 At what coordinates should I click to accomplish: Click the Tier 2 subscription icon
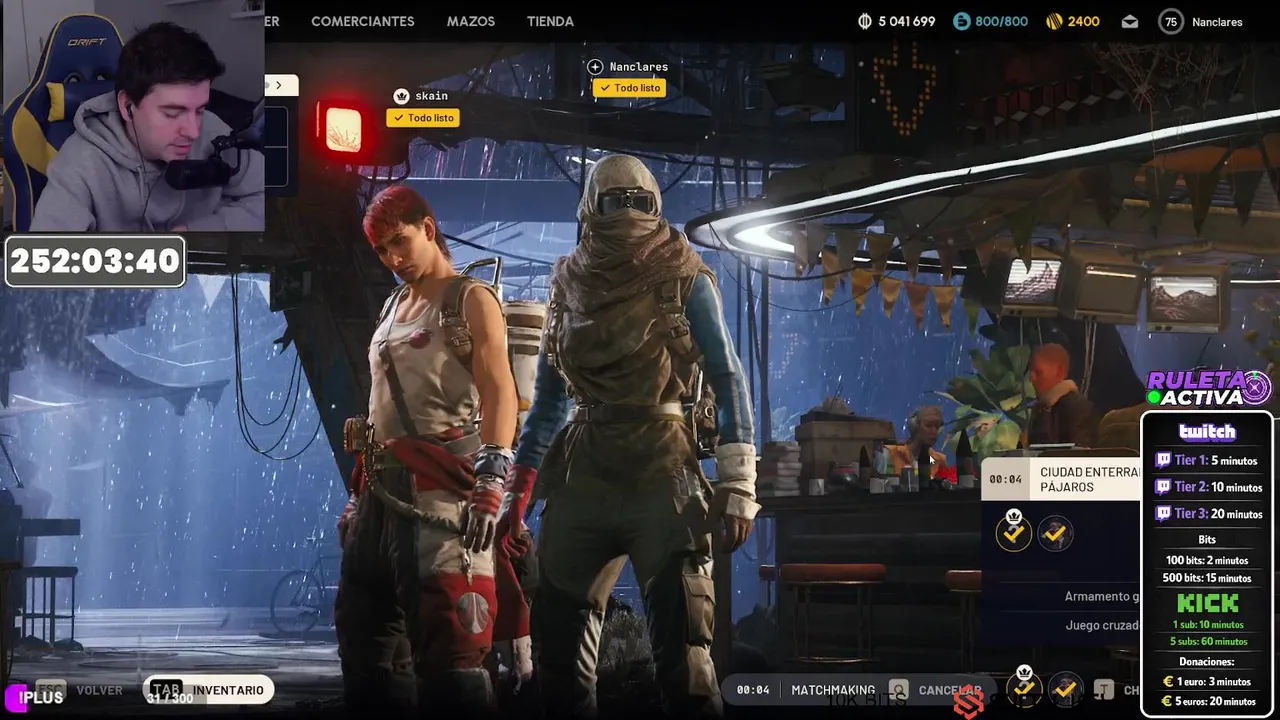pyautogui.click(x=1163, y=487)
